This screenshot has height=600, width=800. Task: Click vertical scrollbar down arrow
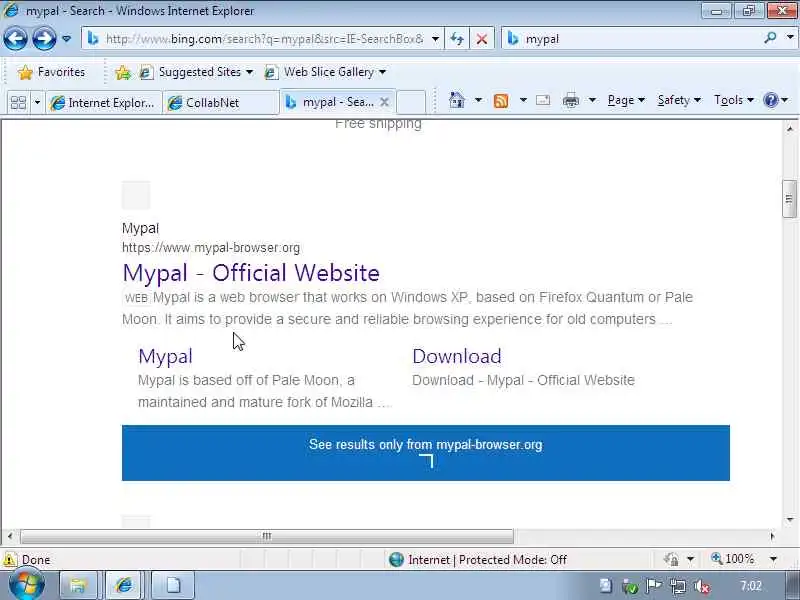(789, 520)
